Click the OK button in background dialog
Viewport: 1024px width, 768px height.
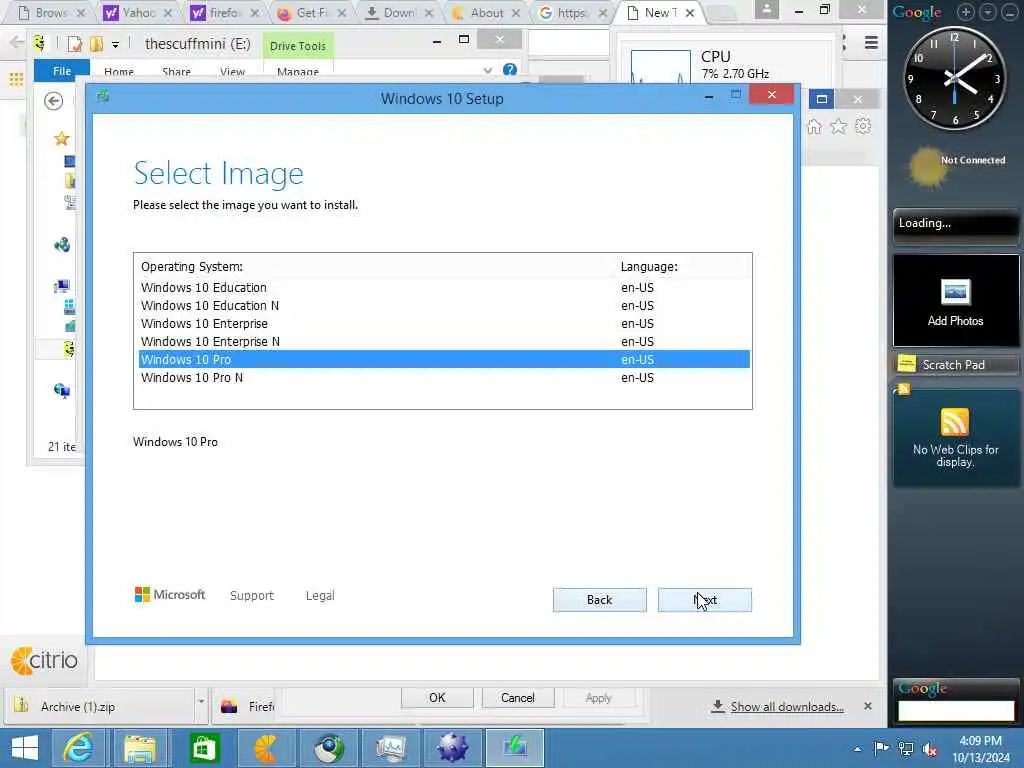point(437,697)
